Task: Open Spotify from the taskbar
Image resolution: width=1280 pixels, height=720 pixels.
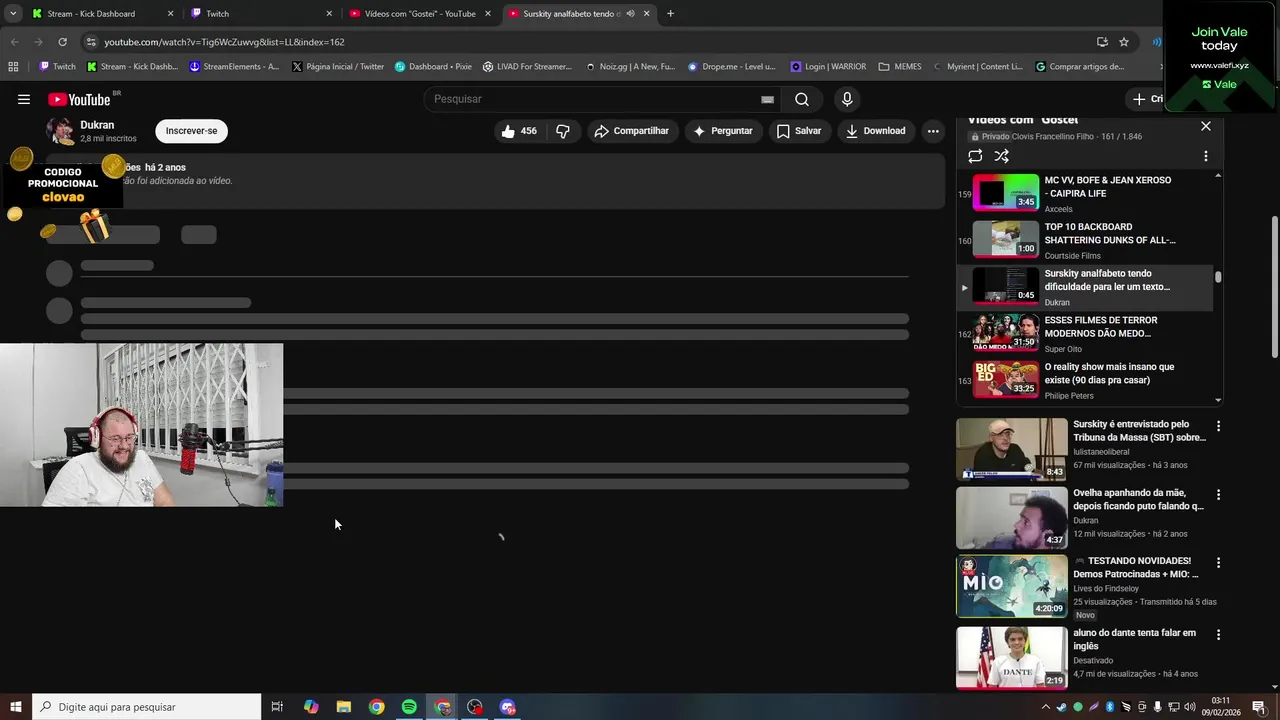Action: click(409, 707)
